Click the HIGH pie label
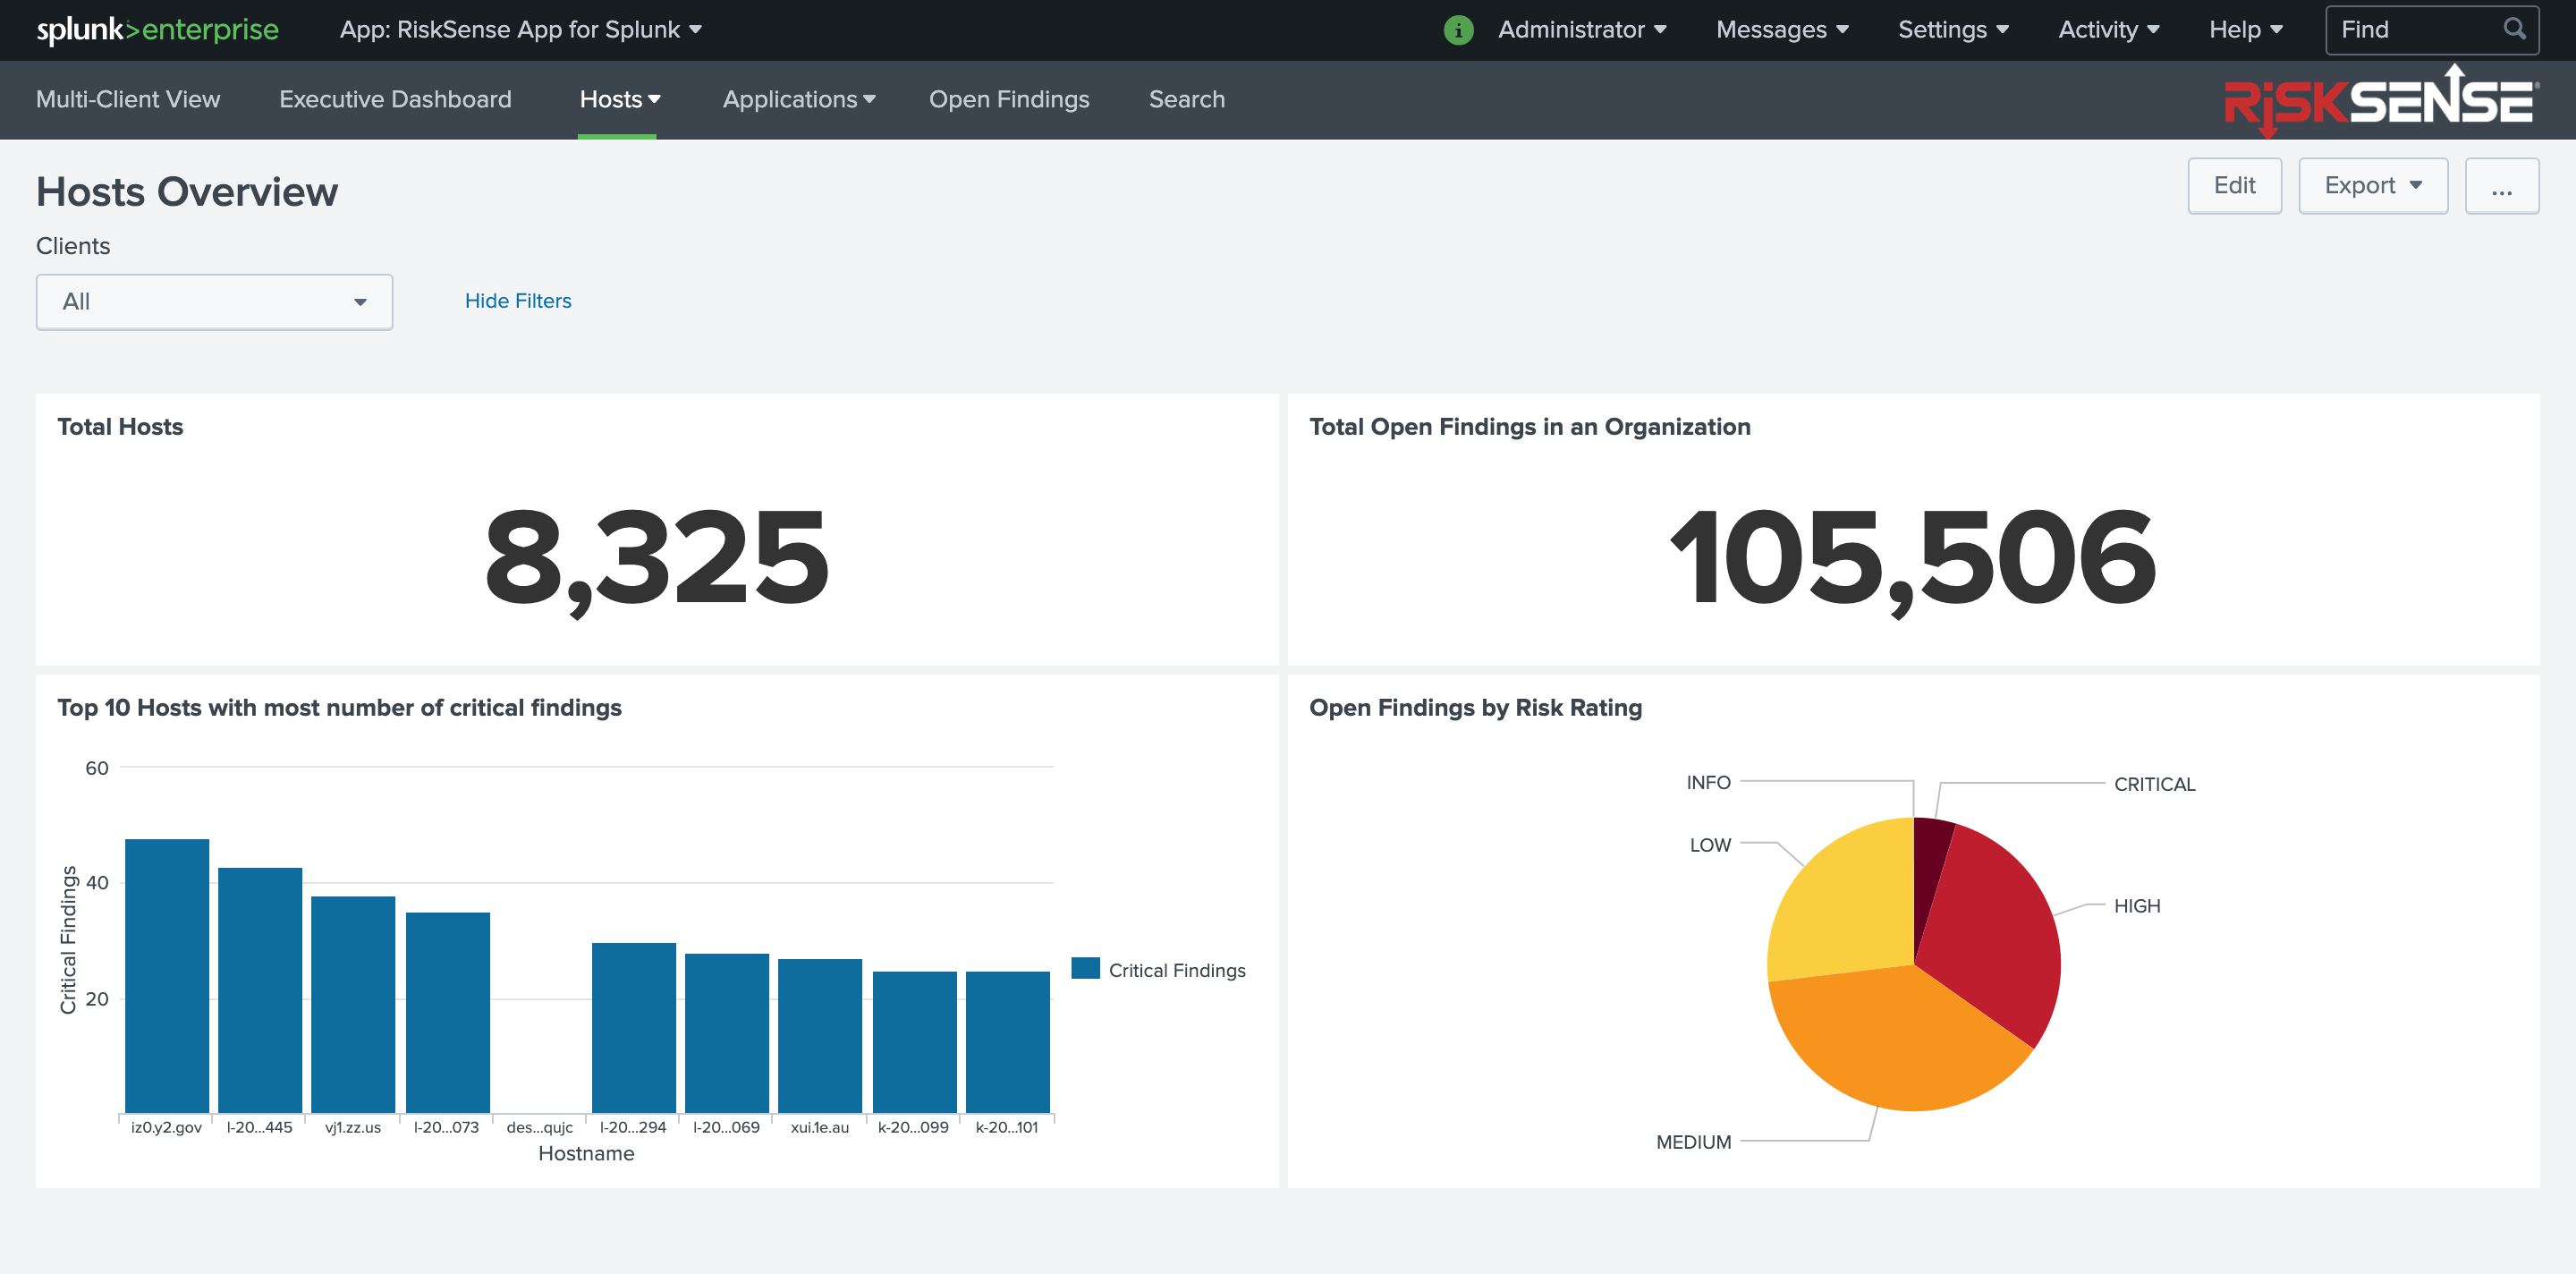 [x=2137, y=906]
